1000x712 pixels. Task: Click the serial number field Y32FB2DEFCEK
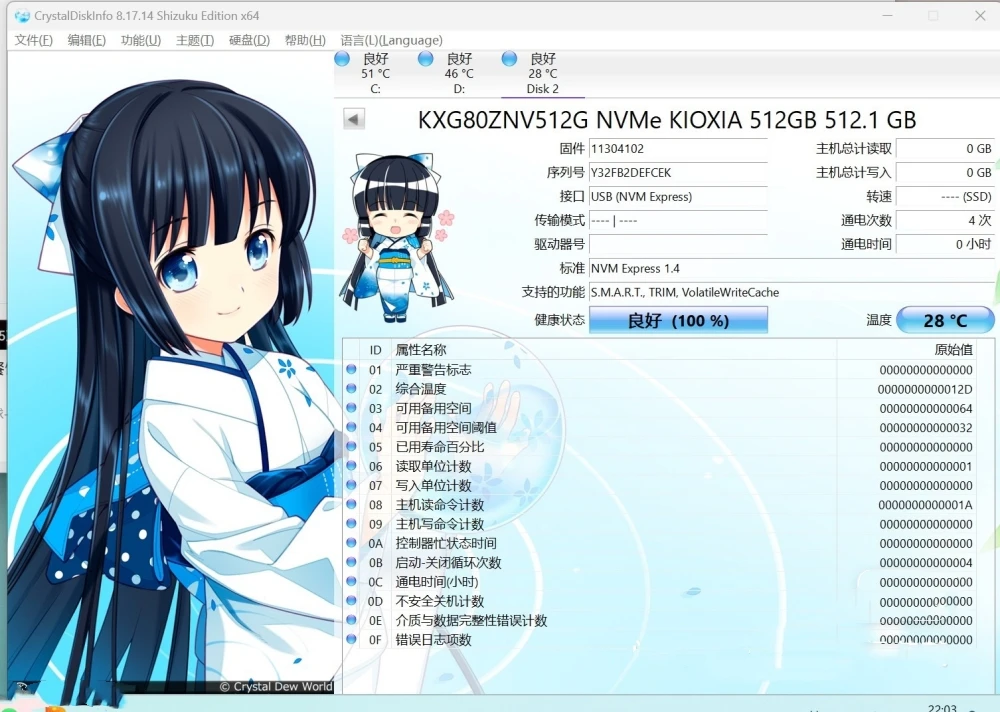678,173
